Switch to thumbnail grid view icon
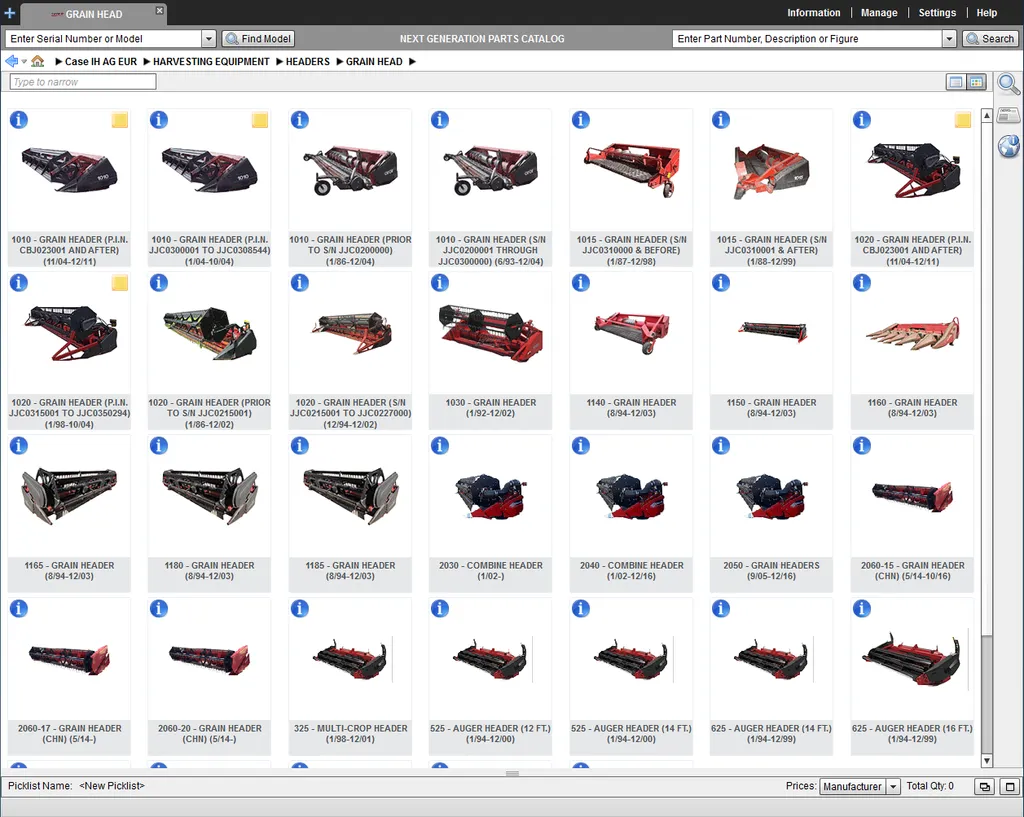Viewport: 1024px width, 817px height. pyautogui.click(x=976, y=82)
